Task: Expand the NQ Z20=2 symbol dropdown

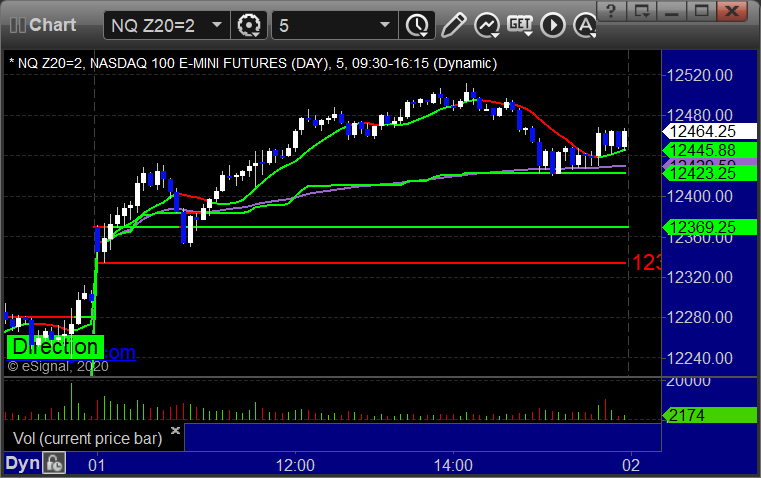Action: pyautogui.click(x=217, y=25)
